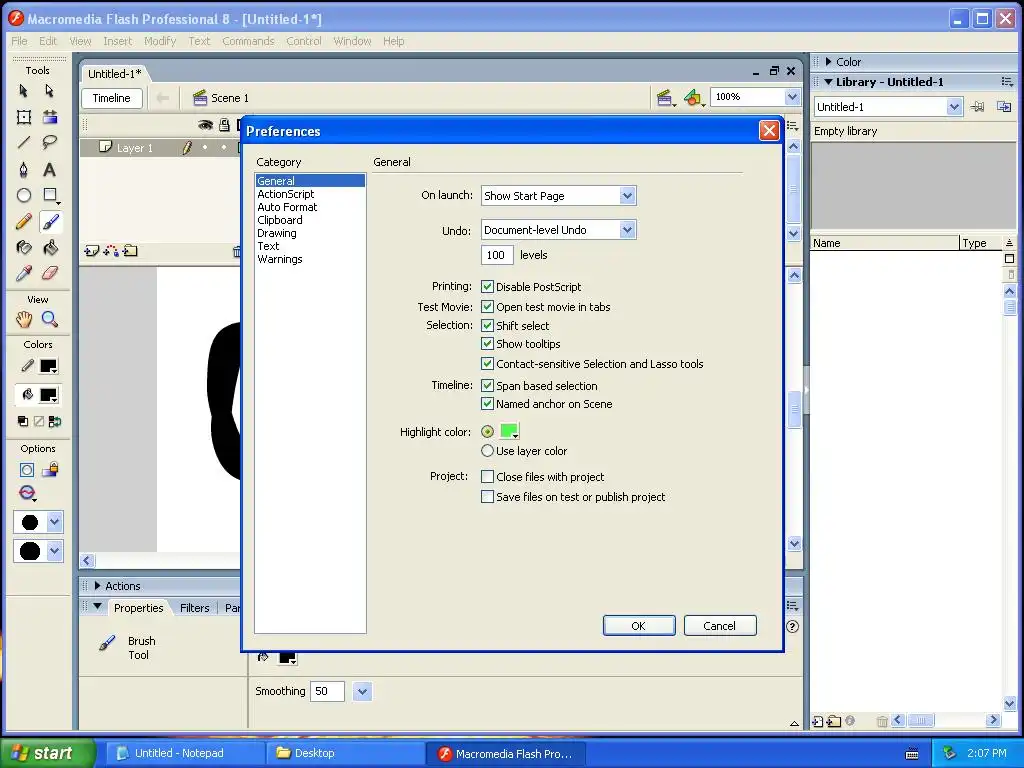Click Cancel in Preferences dialog

720,626
